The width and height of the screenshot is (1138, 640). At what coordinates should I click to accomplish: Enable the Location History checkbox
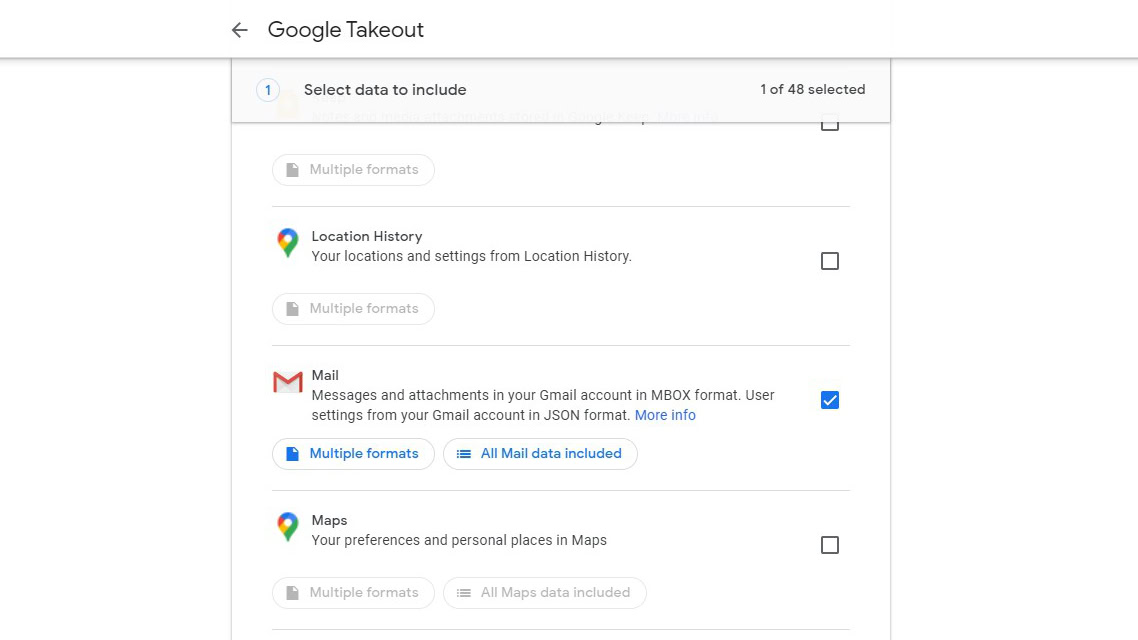pyautogui.click(x=830, y=261)
